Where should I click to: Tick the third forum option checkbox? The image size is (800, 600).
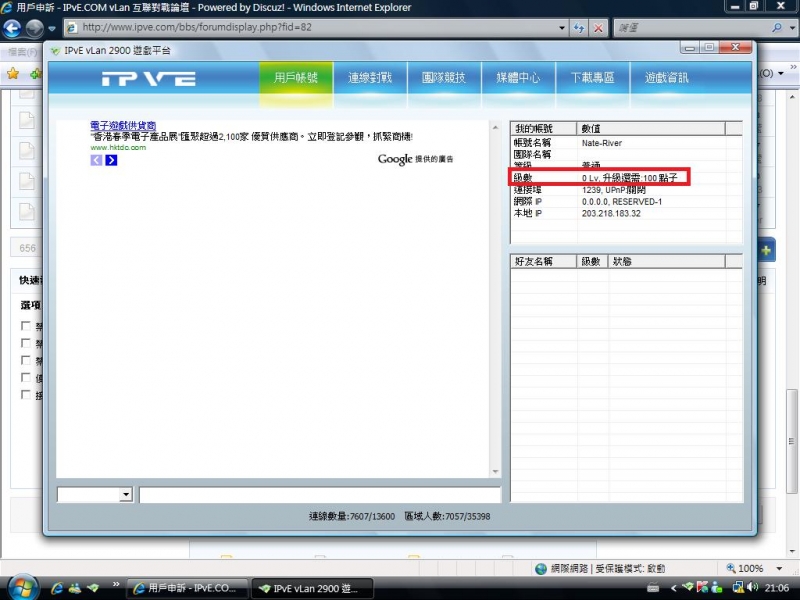(x=26, y=360)
